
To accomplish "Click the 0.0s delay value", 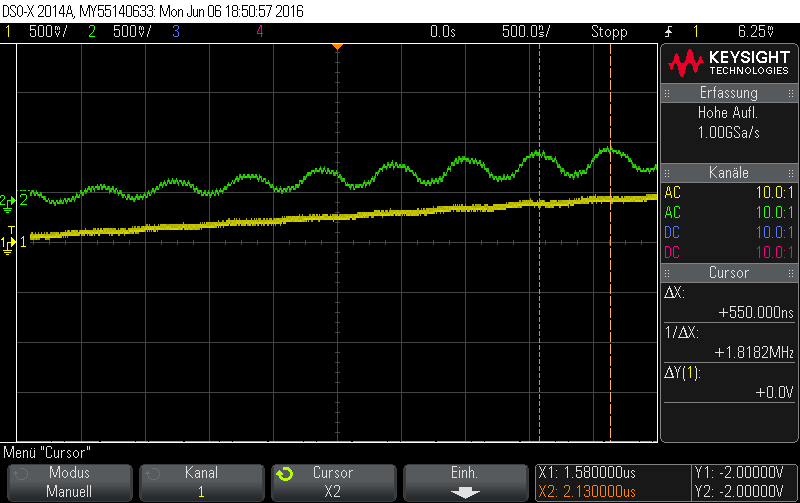I will [442, 32].
